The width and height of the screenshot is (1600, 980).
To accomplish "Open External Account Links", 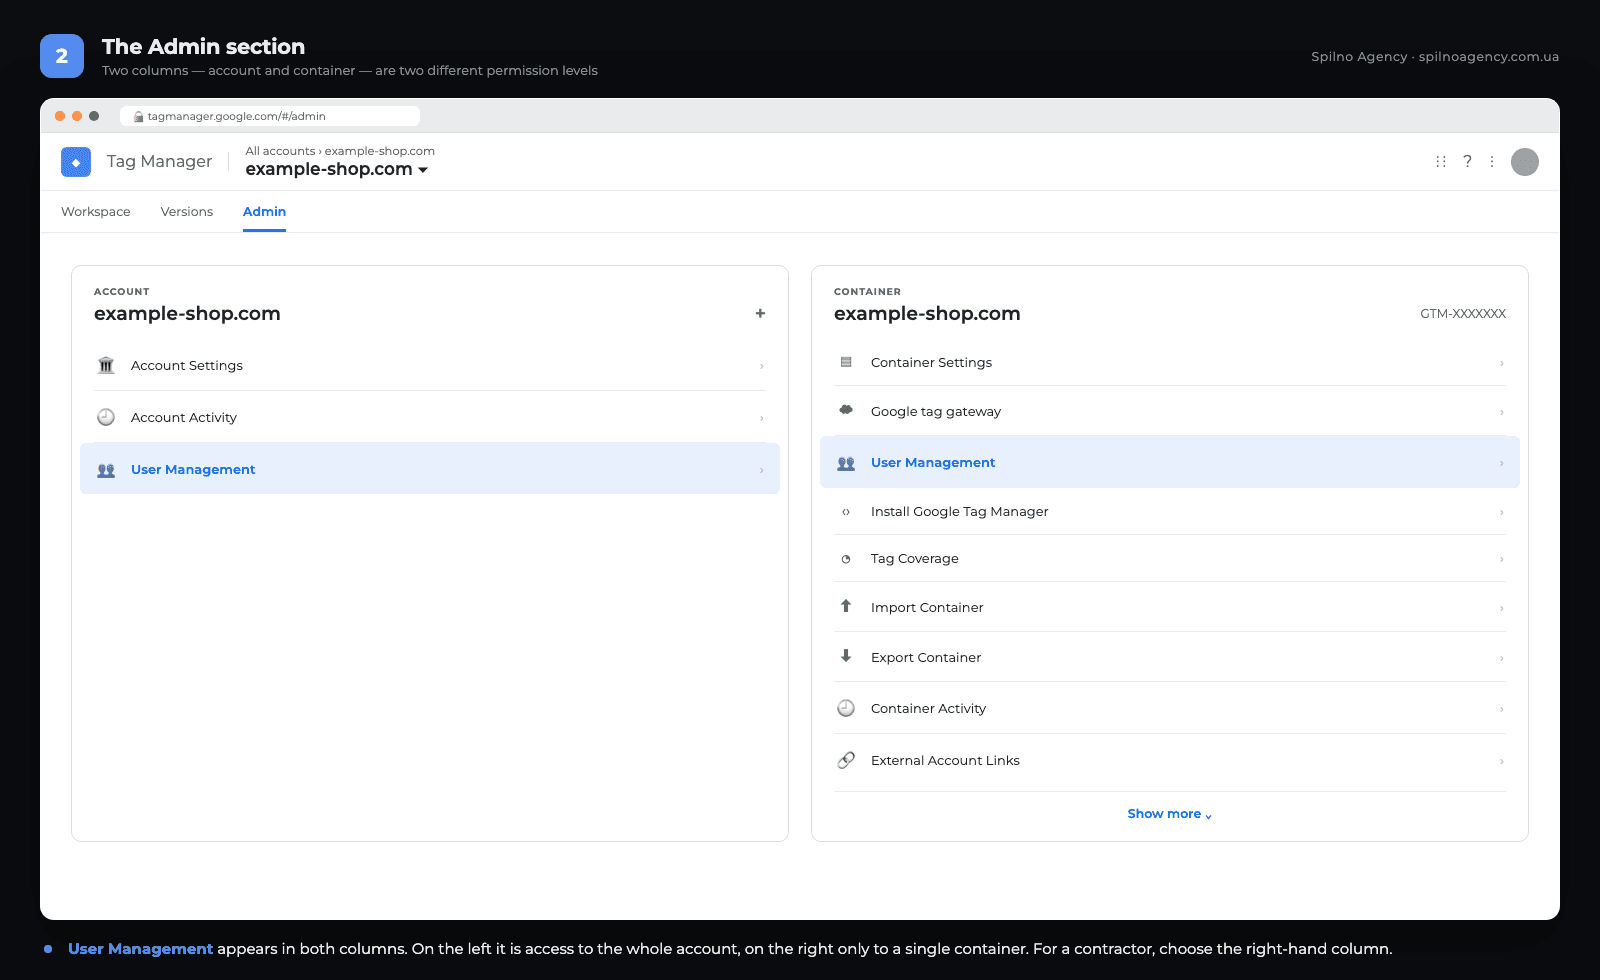I will click(1170, 760).
